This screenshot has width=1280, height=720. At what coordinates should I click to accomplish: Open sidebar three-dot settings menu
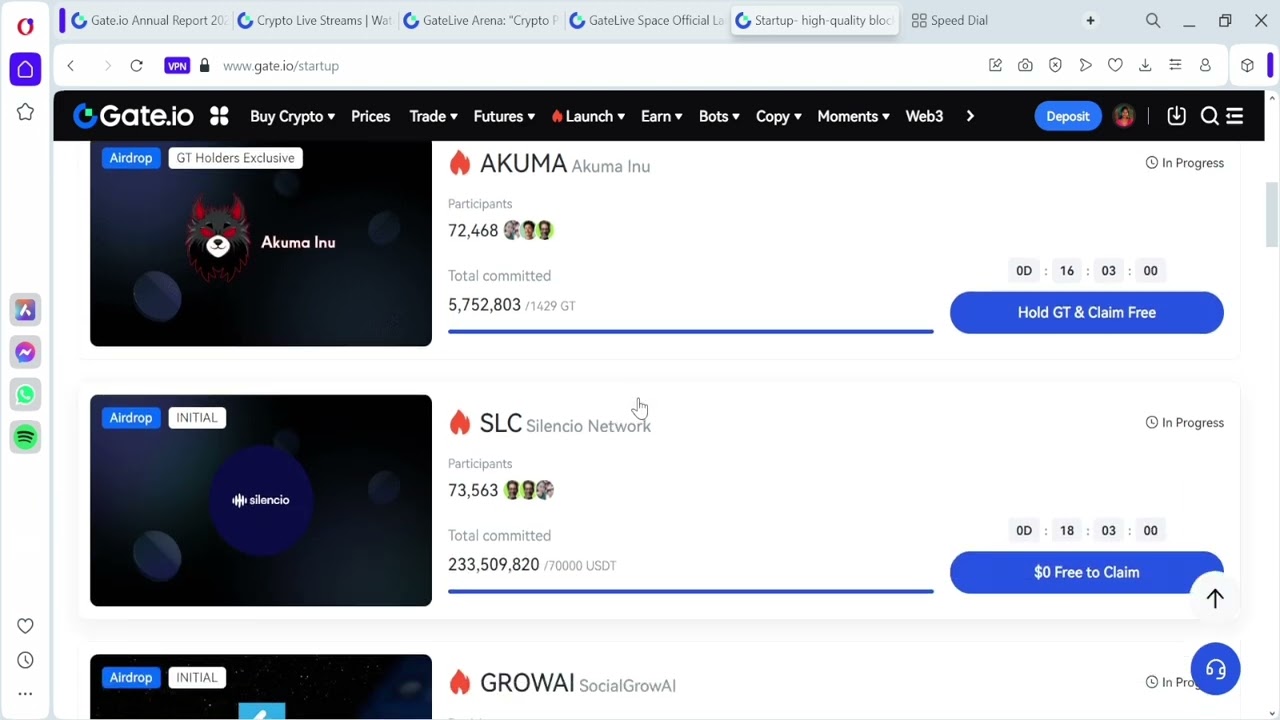[x=25, y=693]
